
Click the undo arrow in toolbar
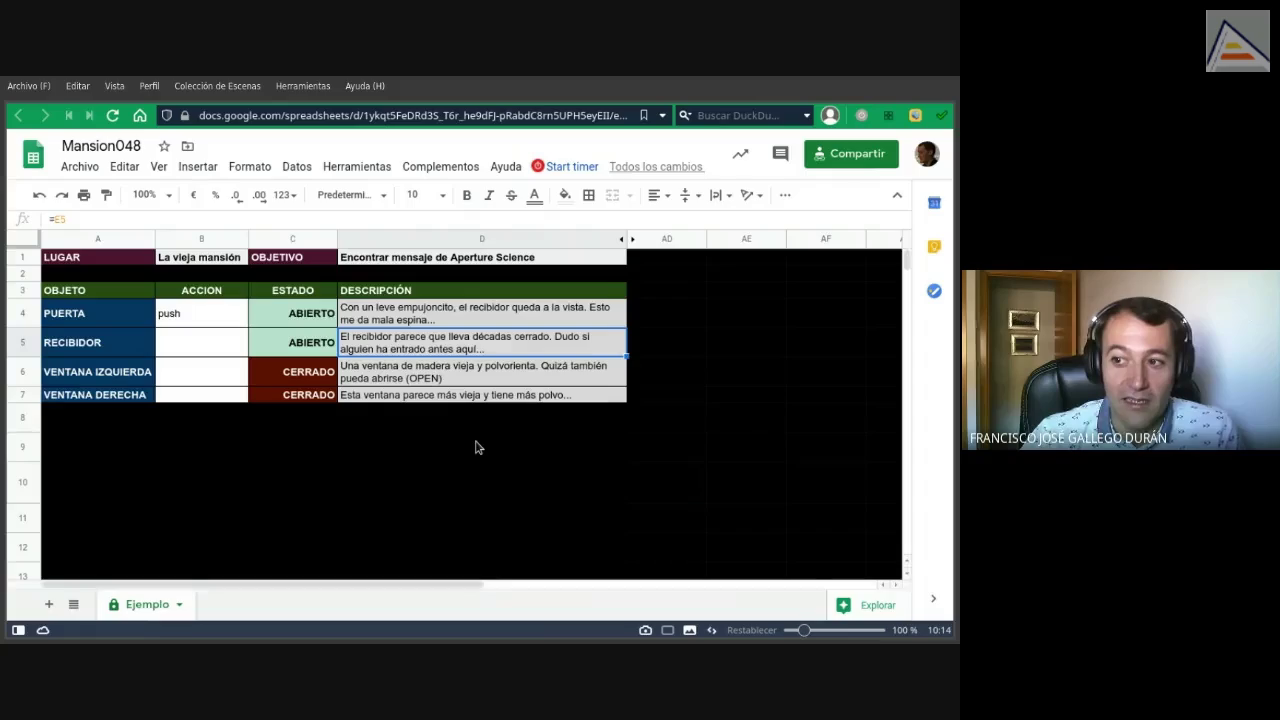point(39,195)
